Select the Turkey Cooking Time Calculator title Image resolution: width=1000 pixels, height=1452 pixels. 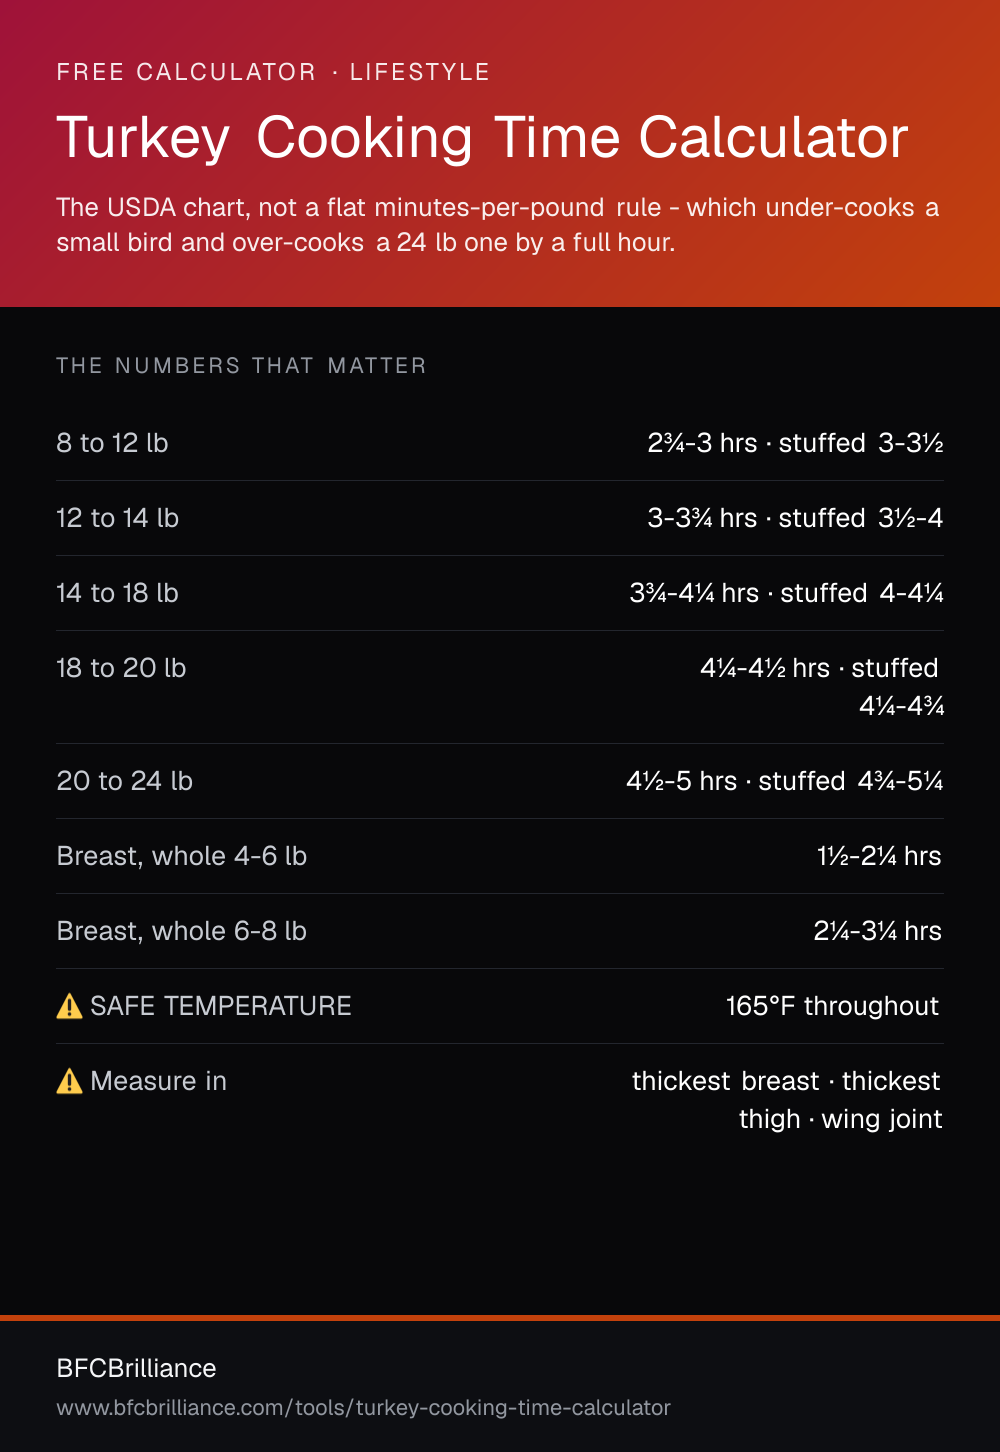[482, 137]
